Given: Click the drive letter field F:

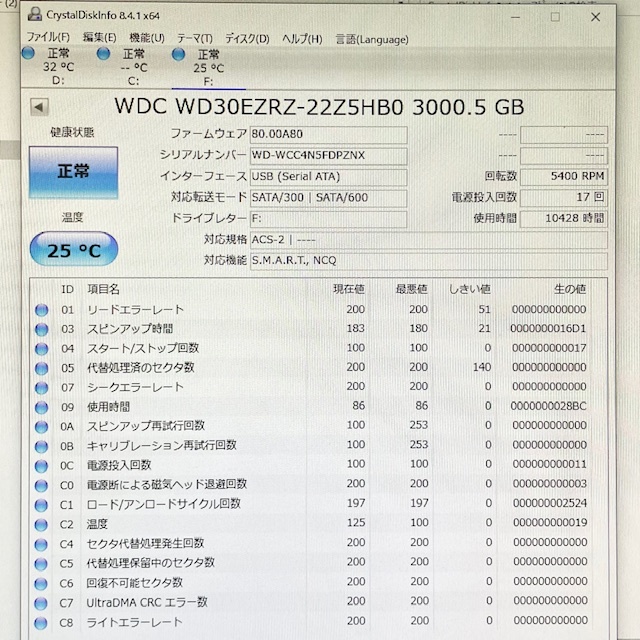Looking at the screenshot, I should click(328, 219).
